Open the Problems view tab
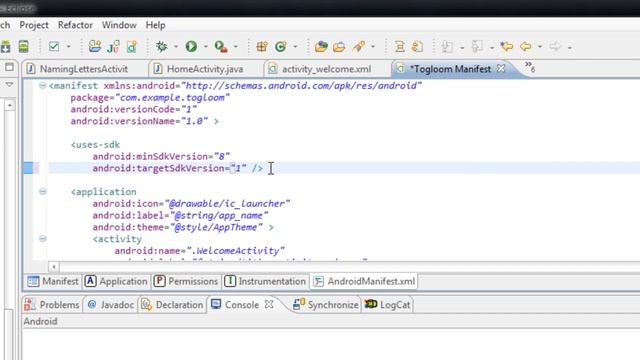The width and height of the screenshot is (640, 360). (52, 305)
